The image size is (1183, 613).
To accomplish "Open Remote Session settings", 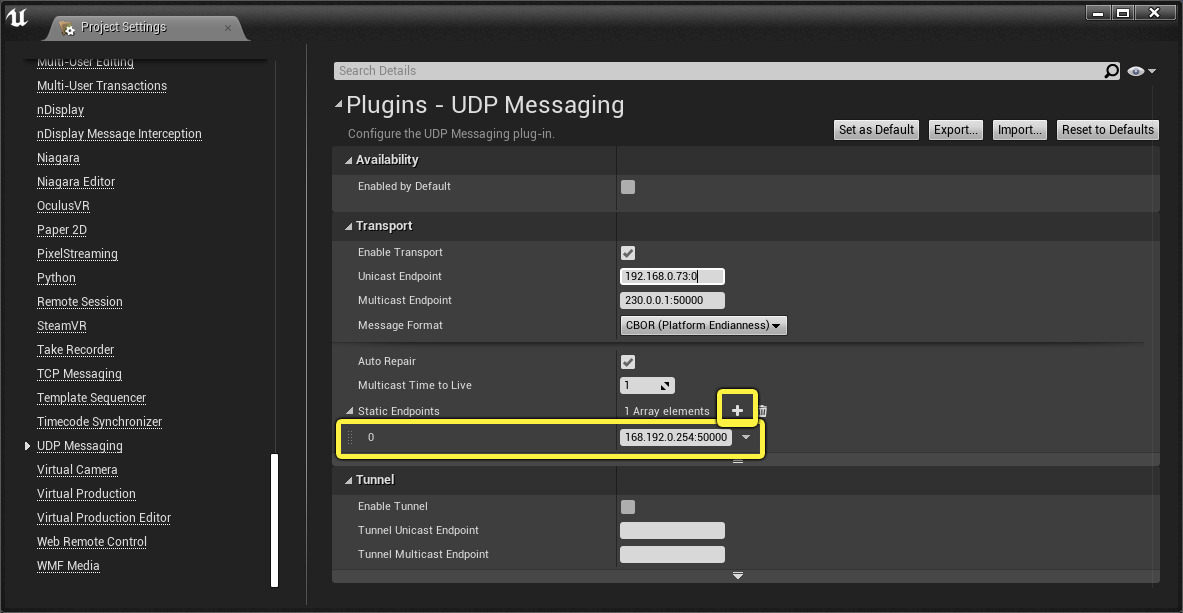I will point(80,302).
